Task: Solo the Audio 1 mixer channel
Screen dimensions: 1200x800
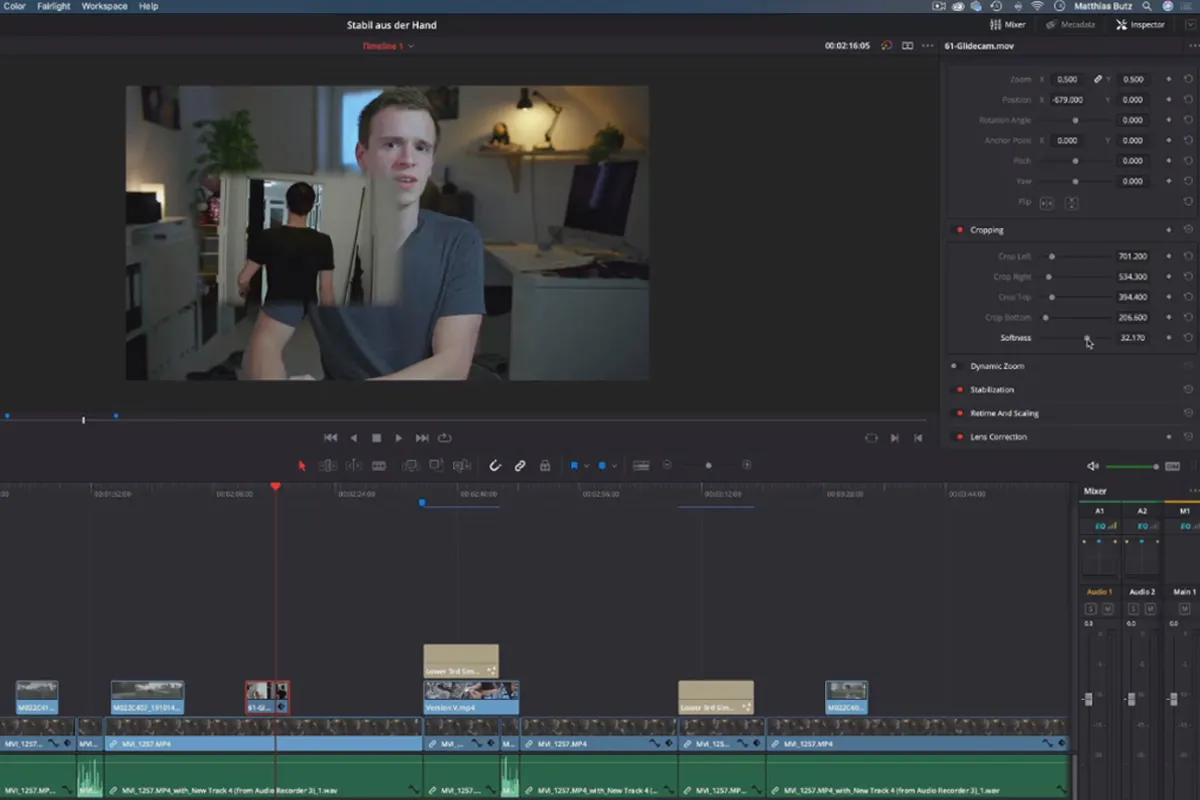Action: [1091, 609]
